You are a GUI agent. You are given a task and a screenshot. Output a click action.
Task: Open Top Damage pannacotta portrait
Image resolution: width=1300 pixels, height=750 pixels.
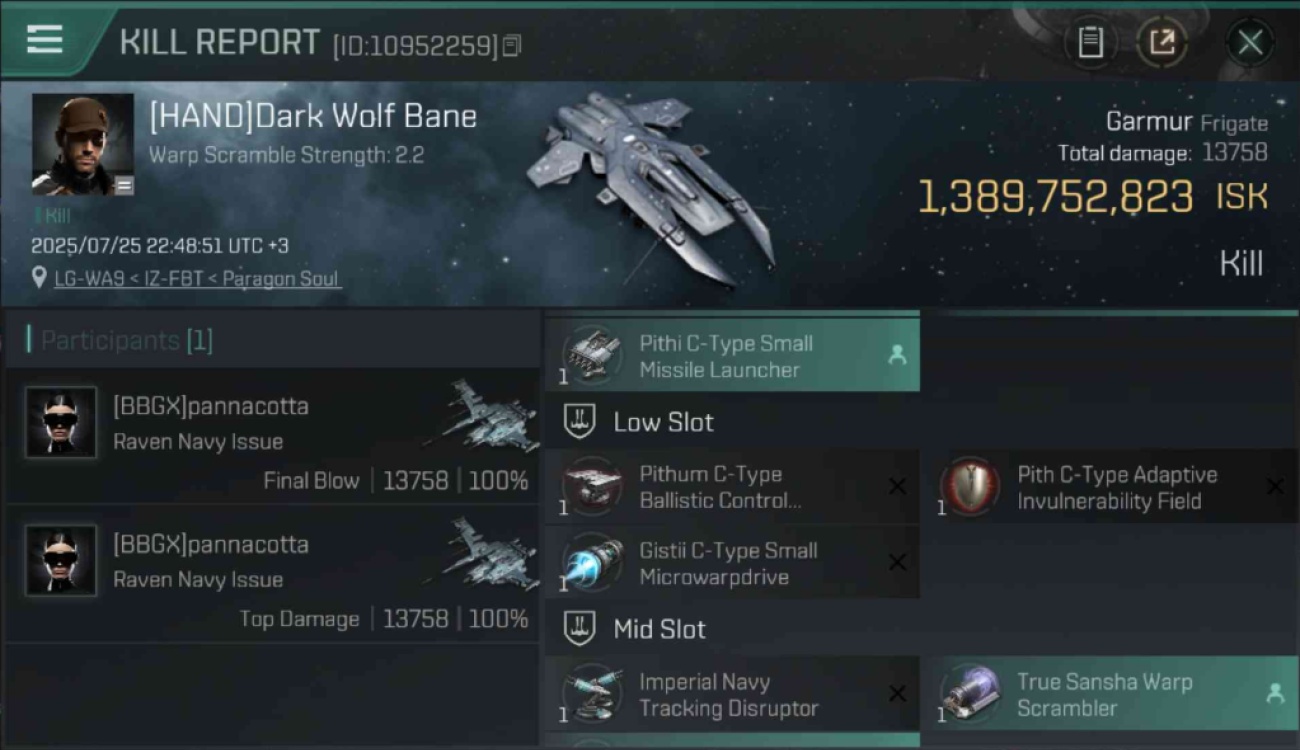(61, 560)
